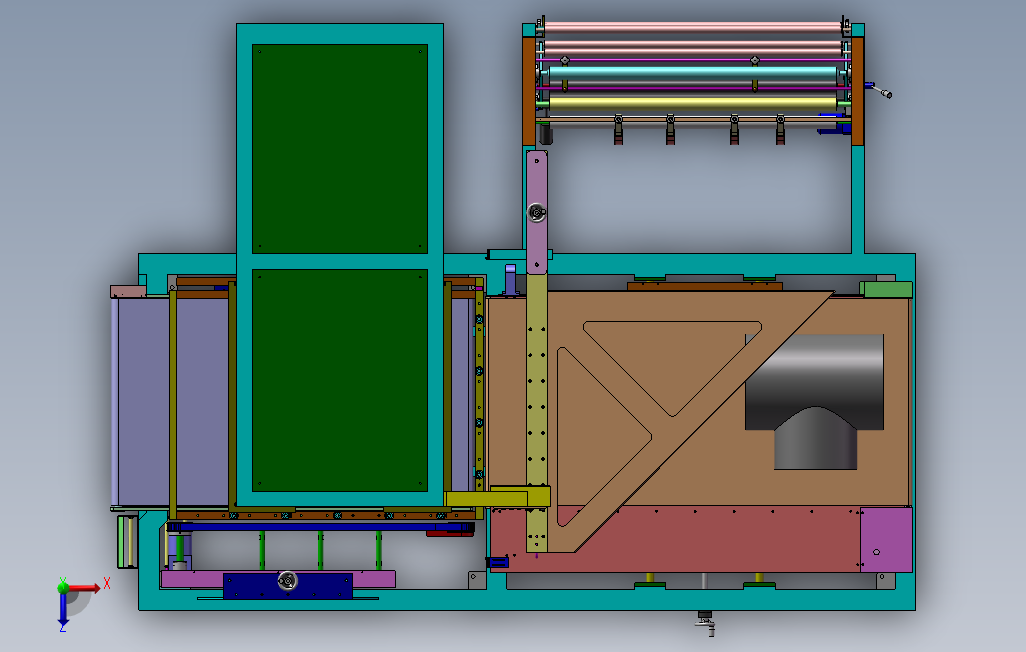This screenshot has height=652, width=1026.
Task: Select the brown strip above the large plate
Action: tap(705, 286)
